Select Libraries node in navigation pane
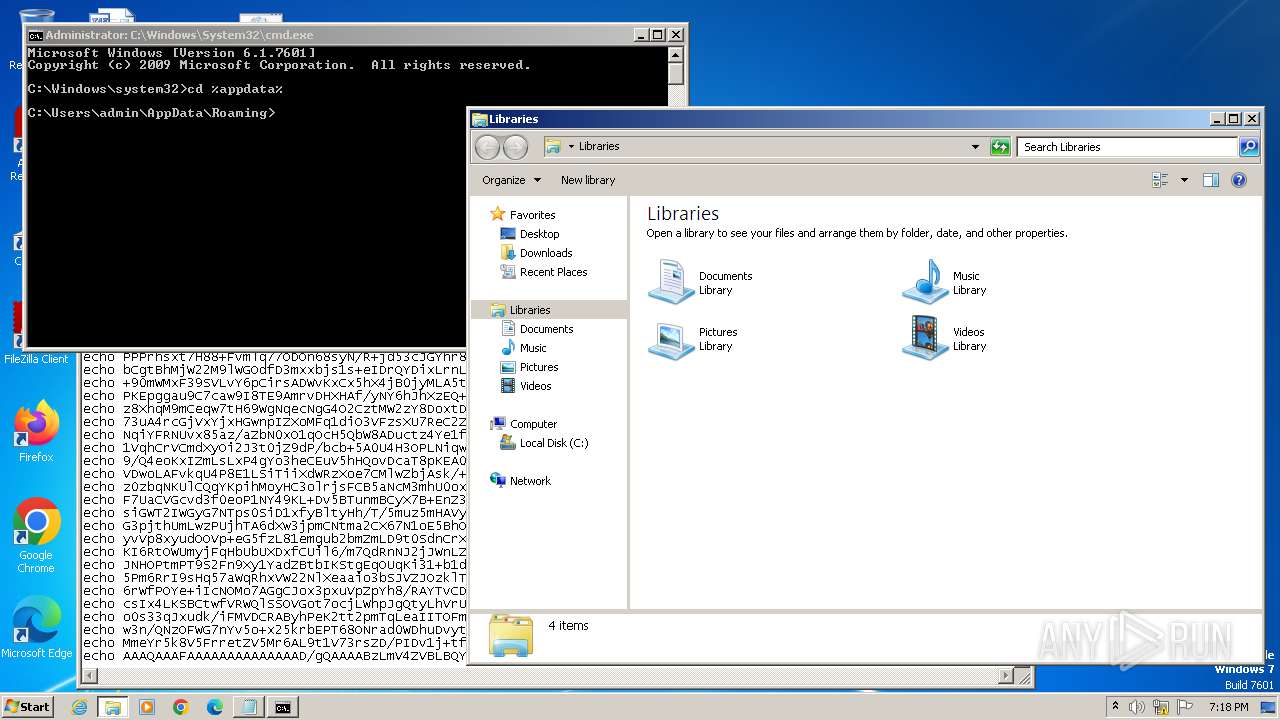The image size is (1280, 720). (530, 310)
